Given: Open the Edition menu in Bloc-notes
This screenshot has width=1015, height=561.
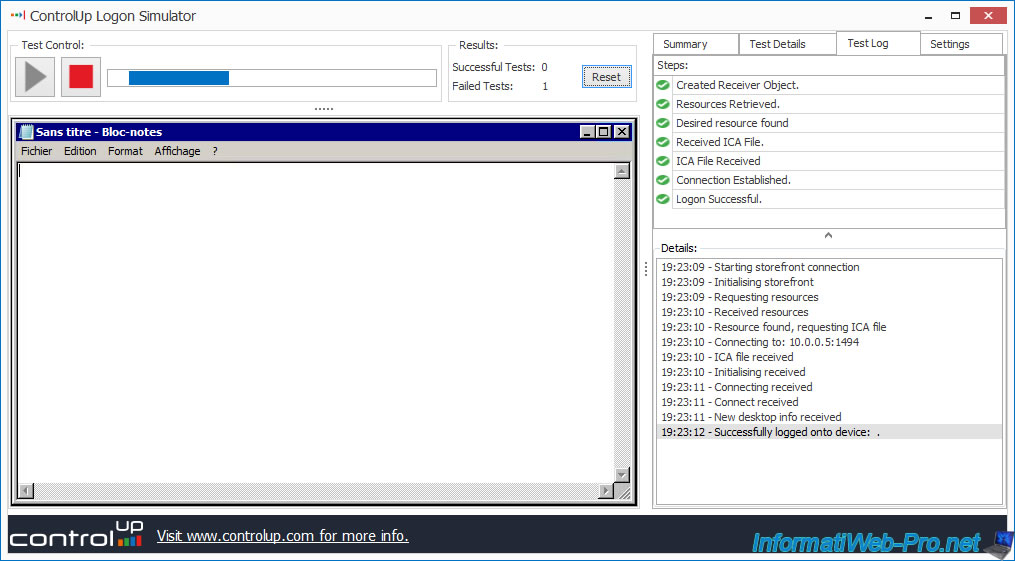Looking at the screenshot, I should point(80,151).
